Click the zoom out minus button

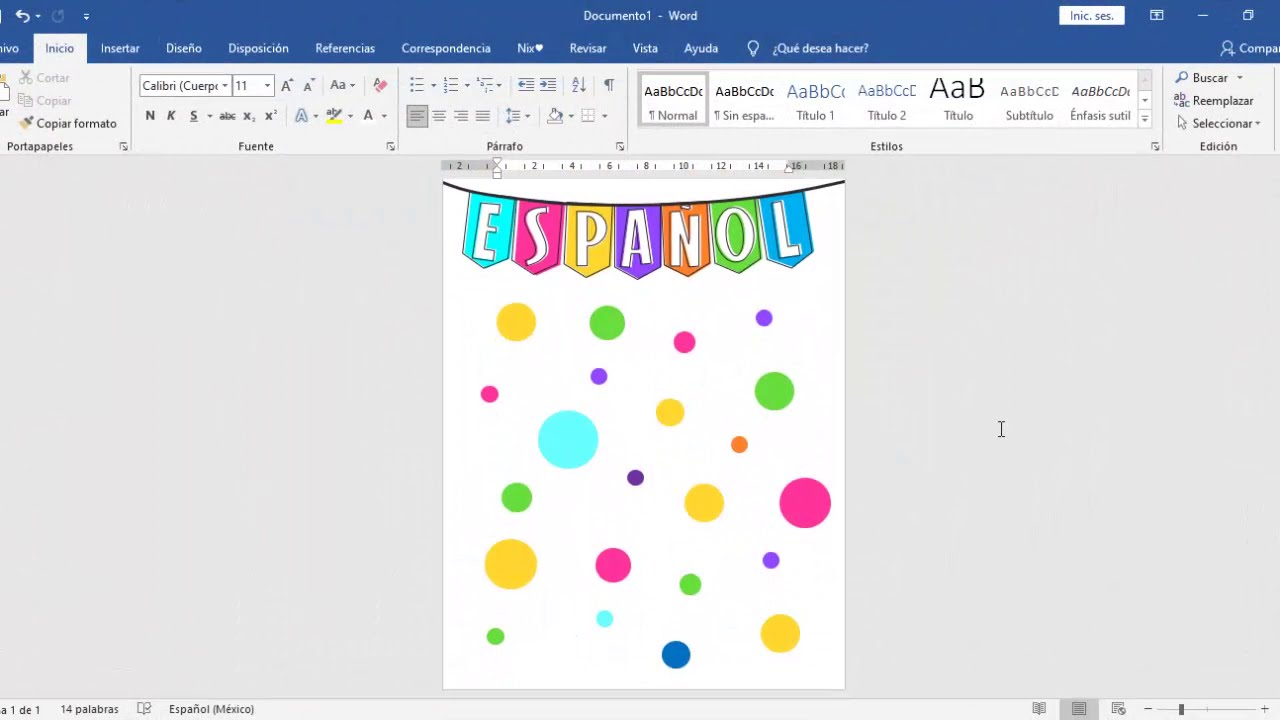tap(1148, 709)
